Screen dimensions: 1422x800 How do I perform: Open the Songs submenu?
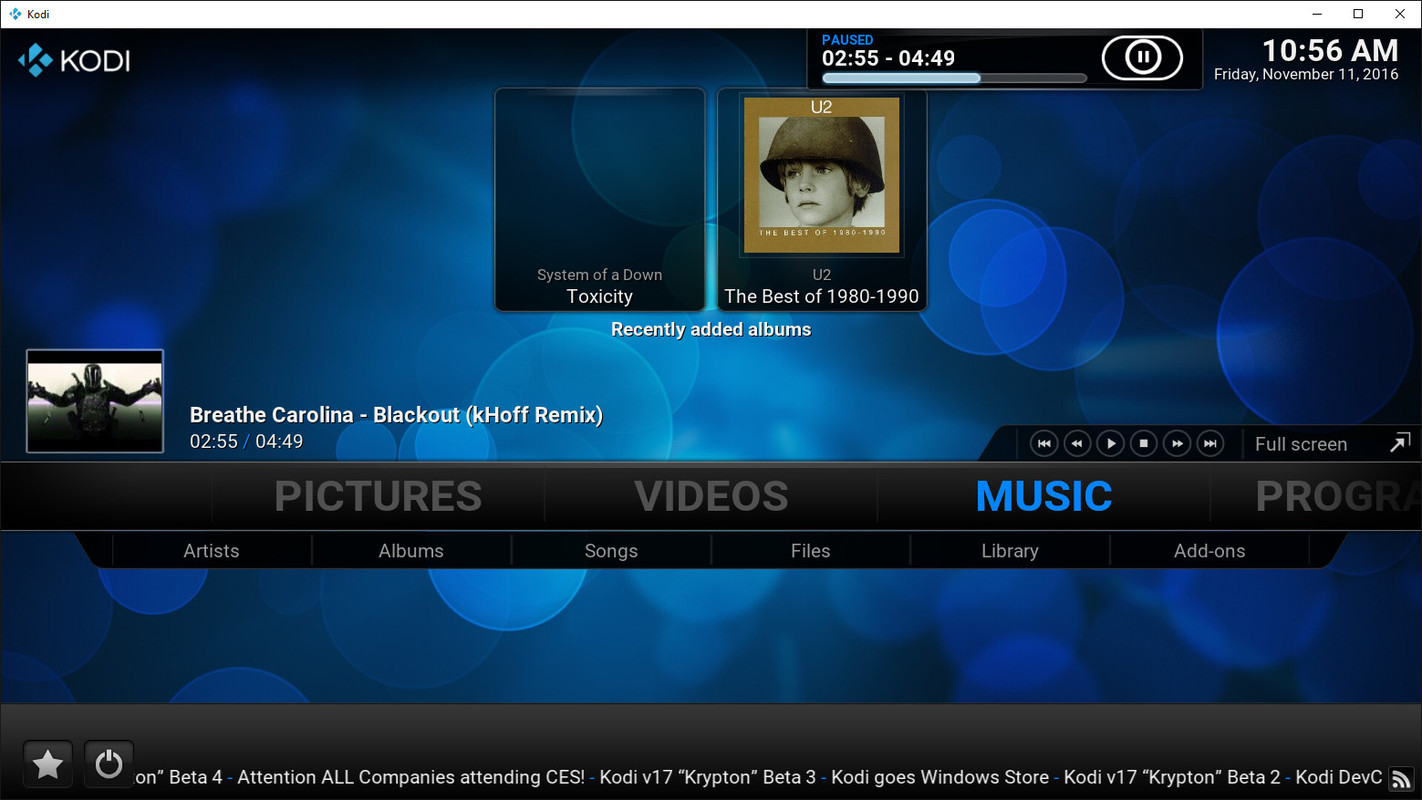coord(611,551)
